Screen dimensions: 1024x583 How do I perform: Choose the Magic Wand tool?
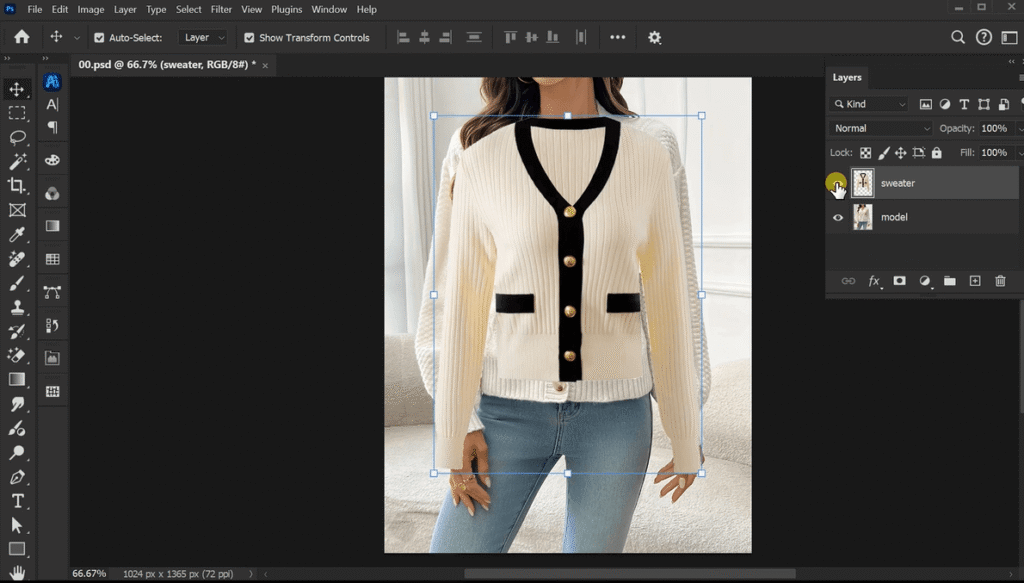point(17,161)
